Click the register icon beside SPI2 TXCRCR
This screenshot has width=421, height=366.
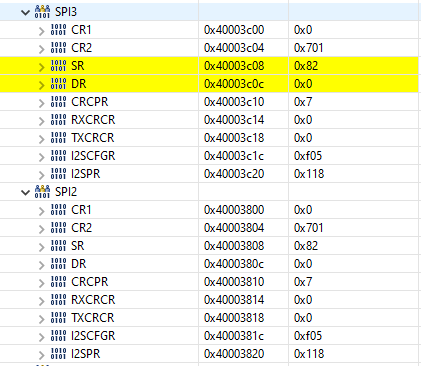click(x=58, y=318)
